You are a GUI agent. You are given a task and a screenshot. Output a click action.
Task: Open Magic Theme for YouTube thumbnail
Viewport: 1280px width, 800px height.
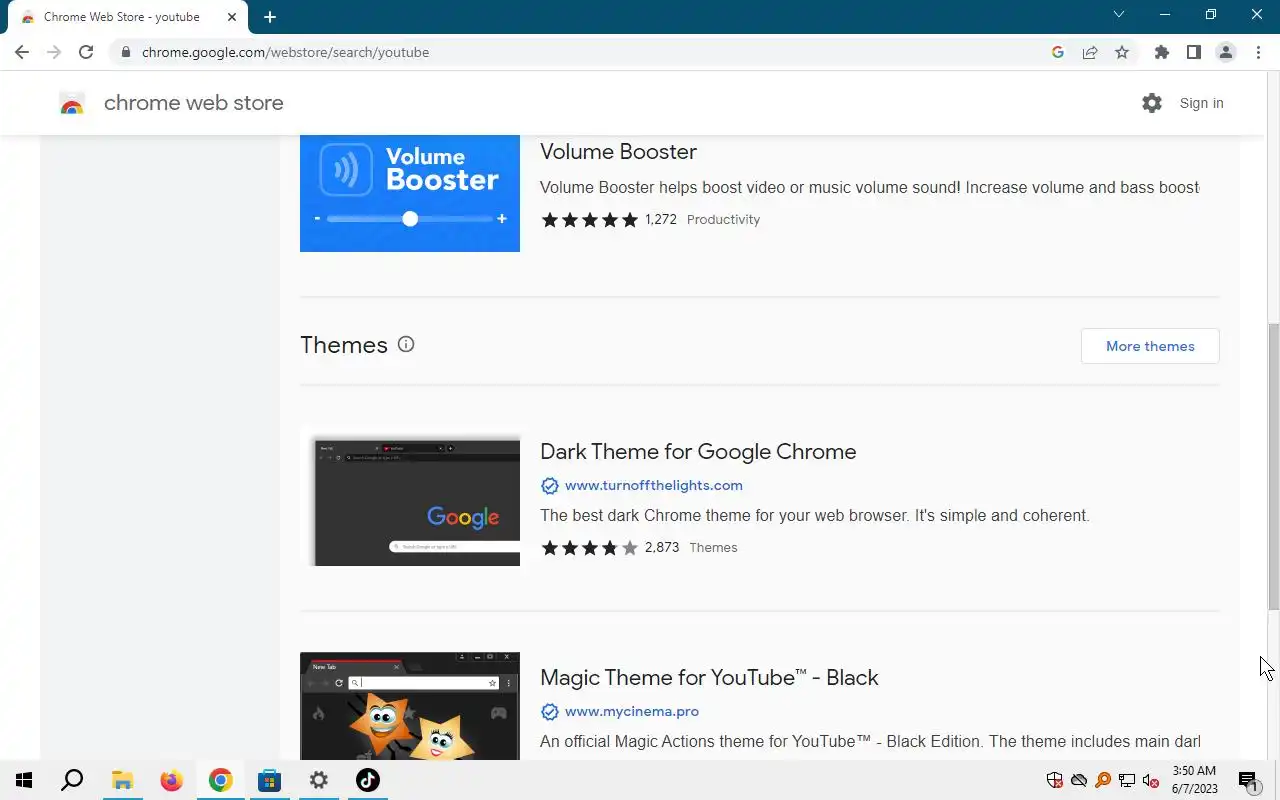[x=410, y=706]
